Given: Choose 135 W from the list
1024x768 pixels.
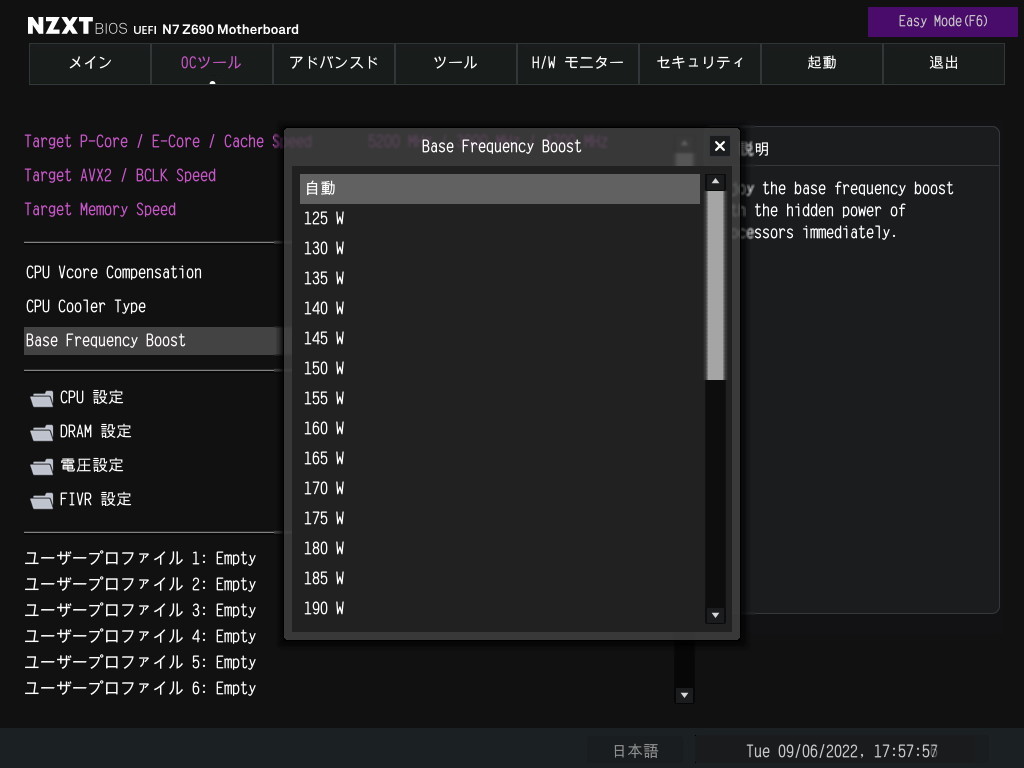Looking at the screenshot, I should (x=500, y=279).
